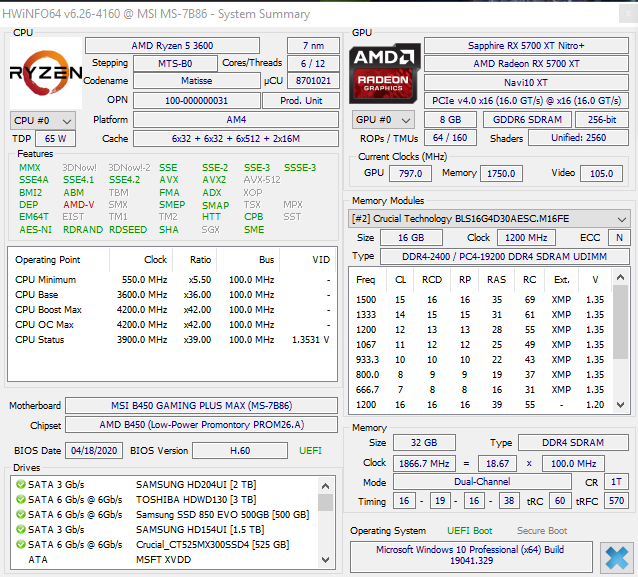Image resolution: width=638 pixels, height=577 pixels.
Task: Click the MTS-B0 stepping value
Action: [x=175, y=63]
